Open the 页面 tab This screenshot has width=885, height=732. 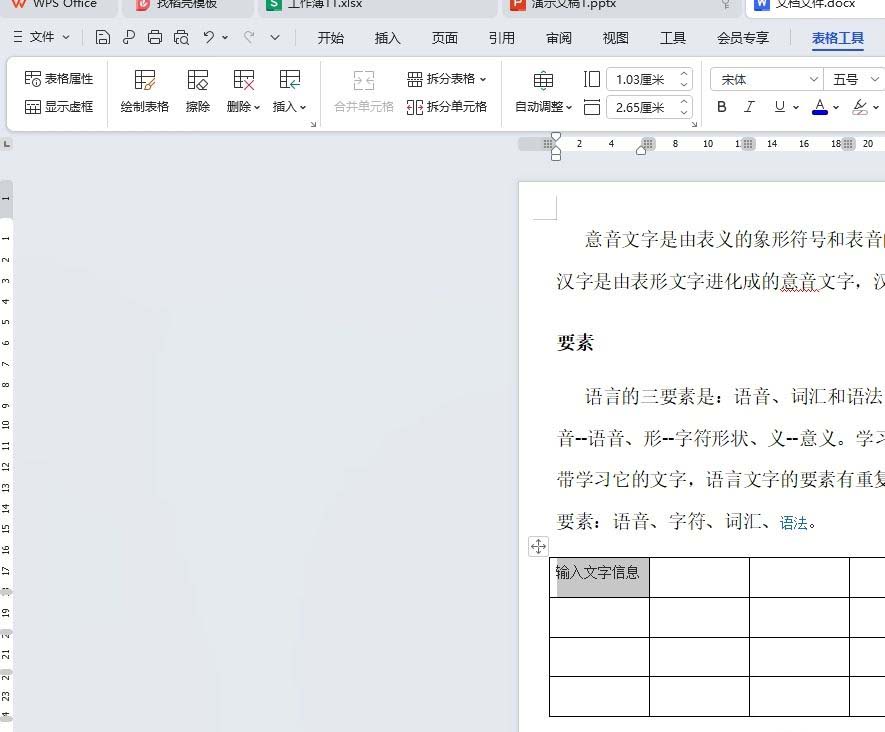[x=444, y=38]
